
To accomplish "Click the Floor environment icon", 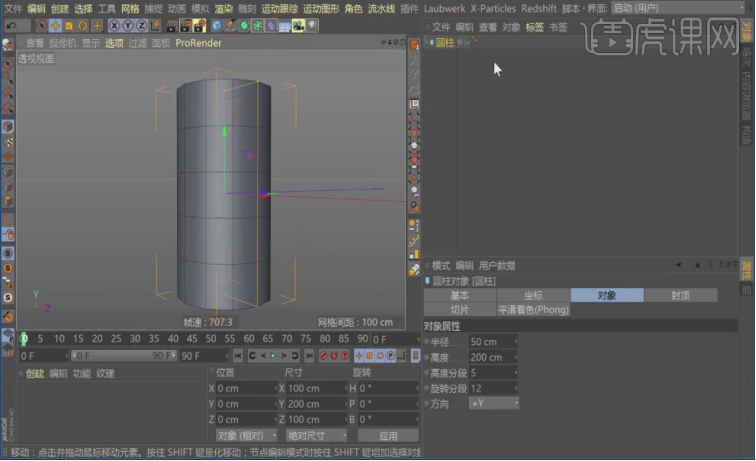I will coord(284,26).
